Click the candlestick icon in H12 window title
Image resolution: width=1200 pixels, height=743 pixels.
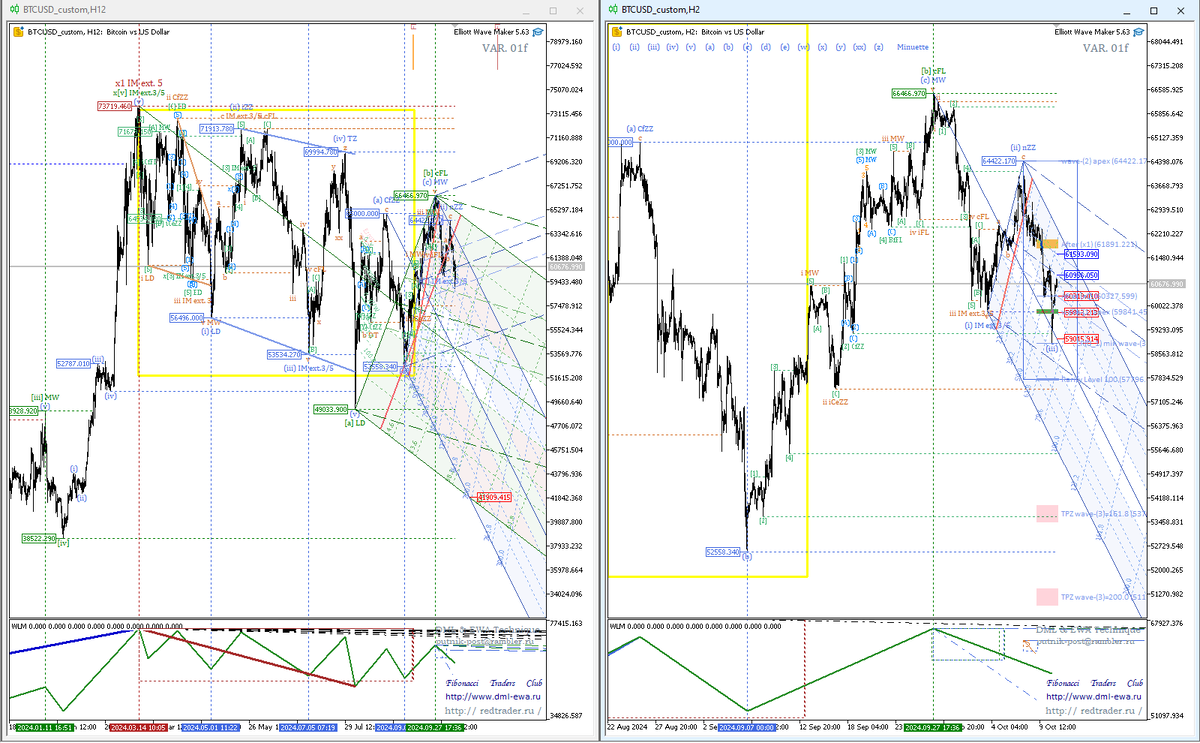click(13, 10)
